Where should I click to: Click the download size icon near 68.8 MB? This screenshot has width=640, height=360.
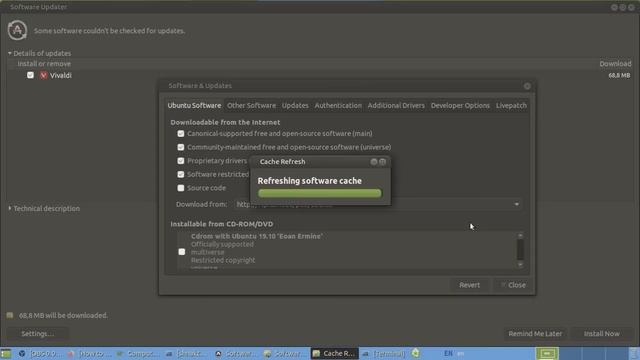10,316
